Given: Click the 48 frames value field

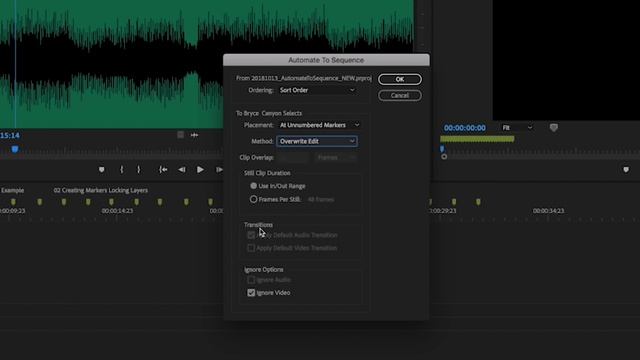Looking at the screenshot, I should click(x=321, y=200).
